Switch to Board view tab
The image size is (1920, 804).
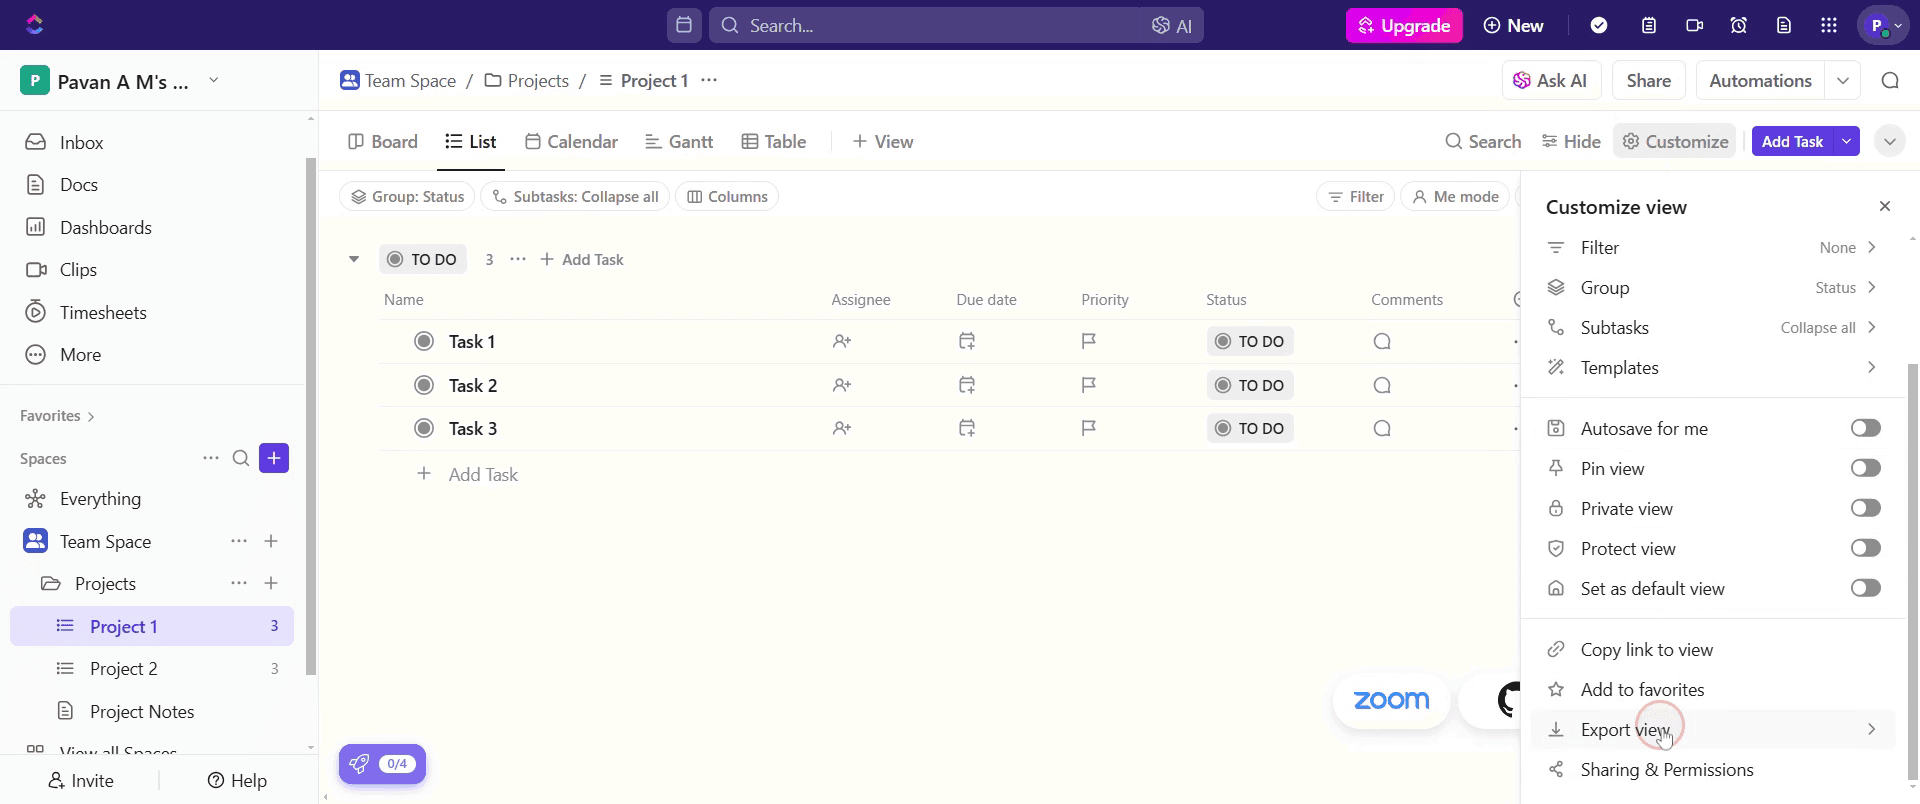click(x=383, y=141)
